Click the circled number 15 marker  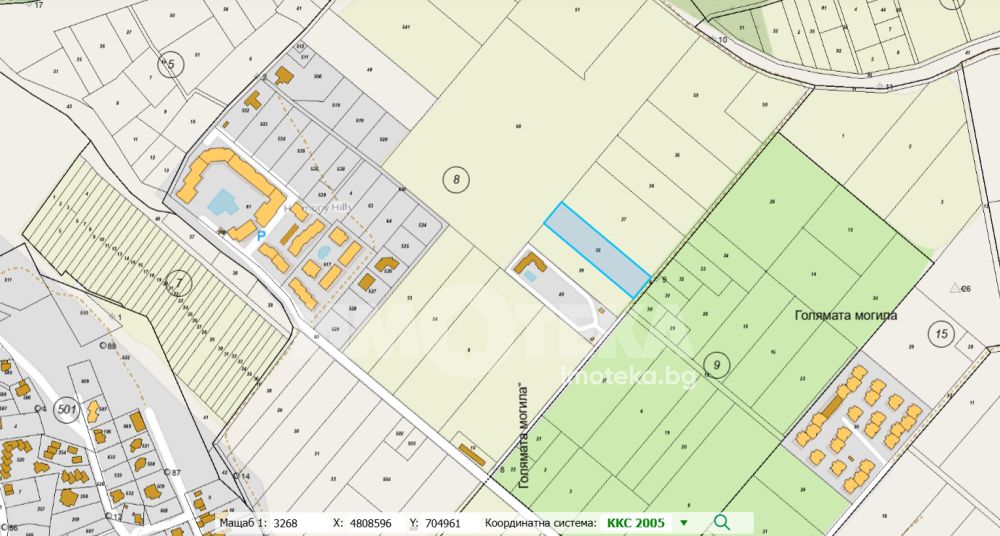[940, 333]
